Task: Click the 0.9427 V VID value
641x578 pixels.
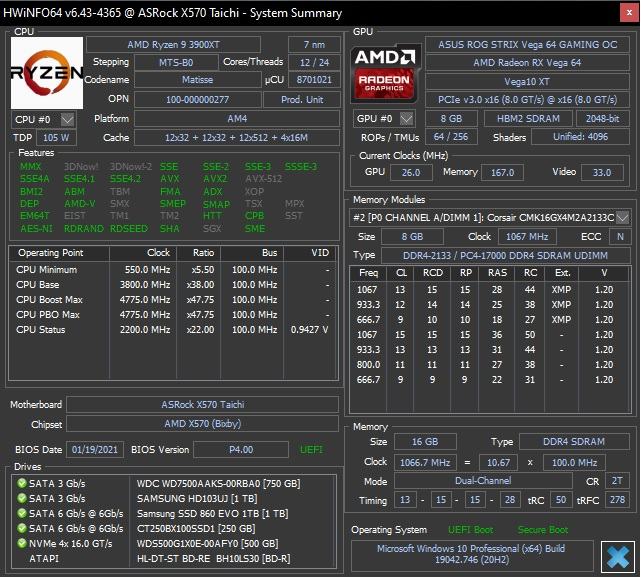Action: pyautogui.click(x=309, y=329)
